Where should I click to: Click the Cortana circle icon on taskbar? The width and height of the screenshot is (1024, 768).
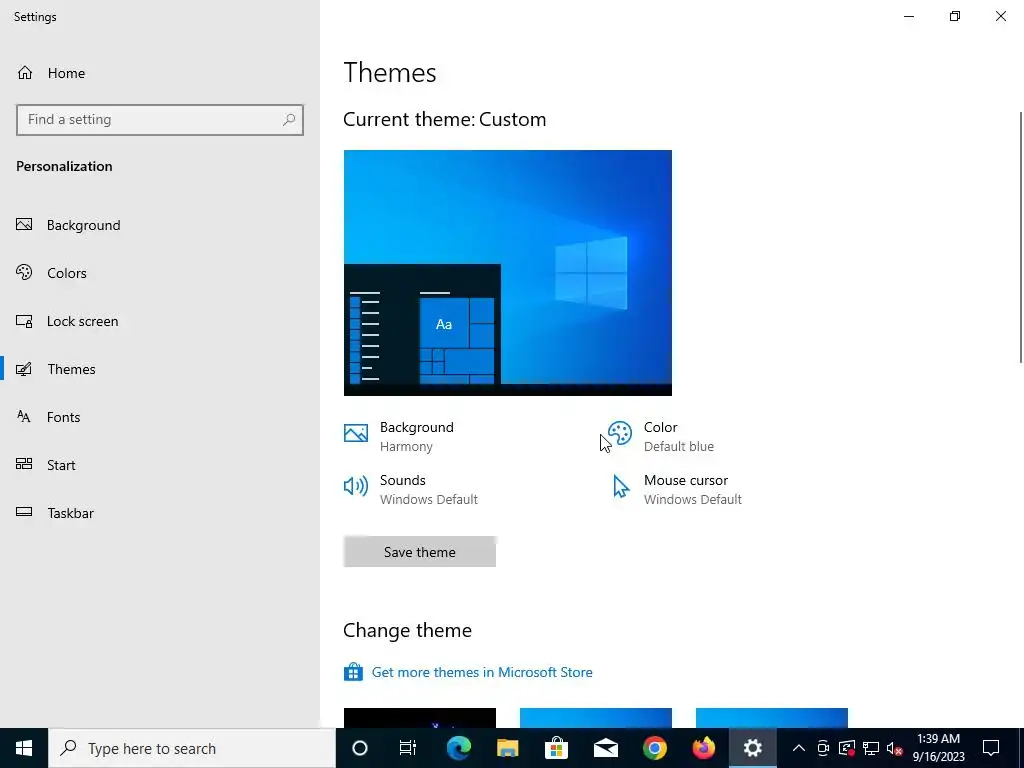point(360,748)
